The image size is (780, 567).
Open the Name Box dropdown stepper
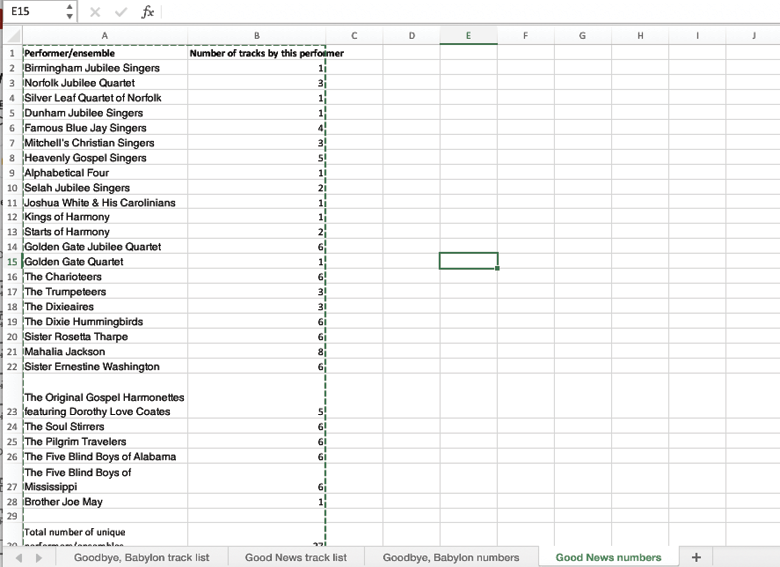[x=69, y=12]
